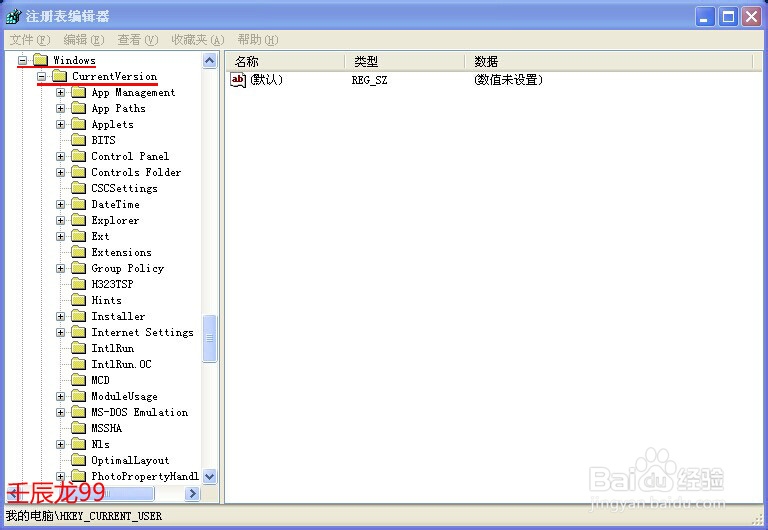Click the BITS folder icon

[78, 140]
